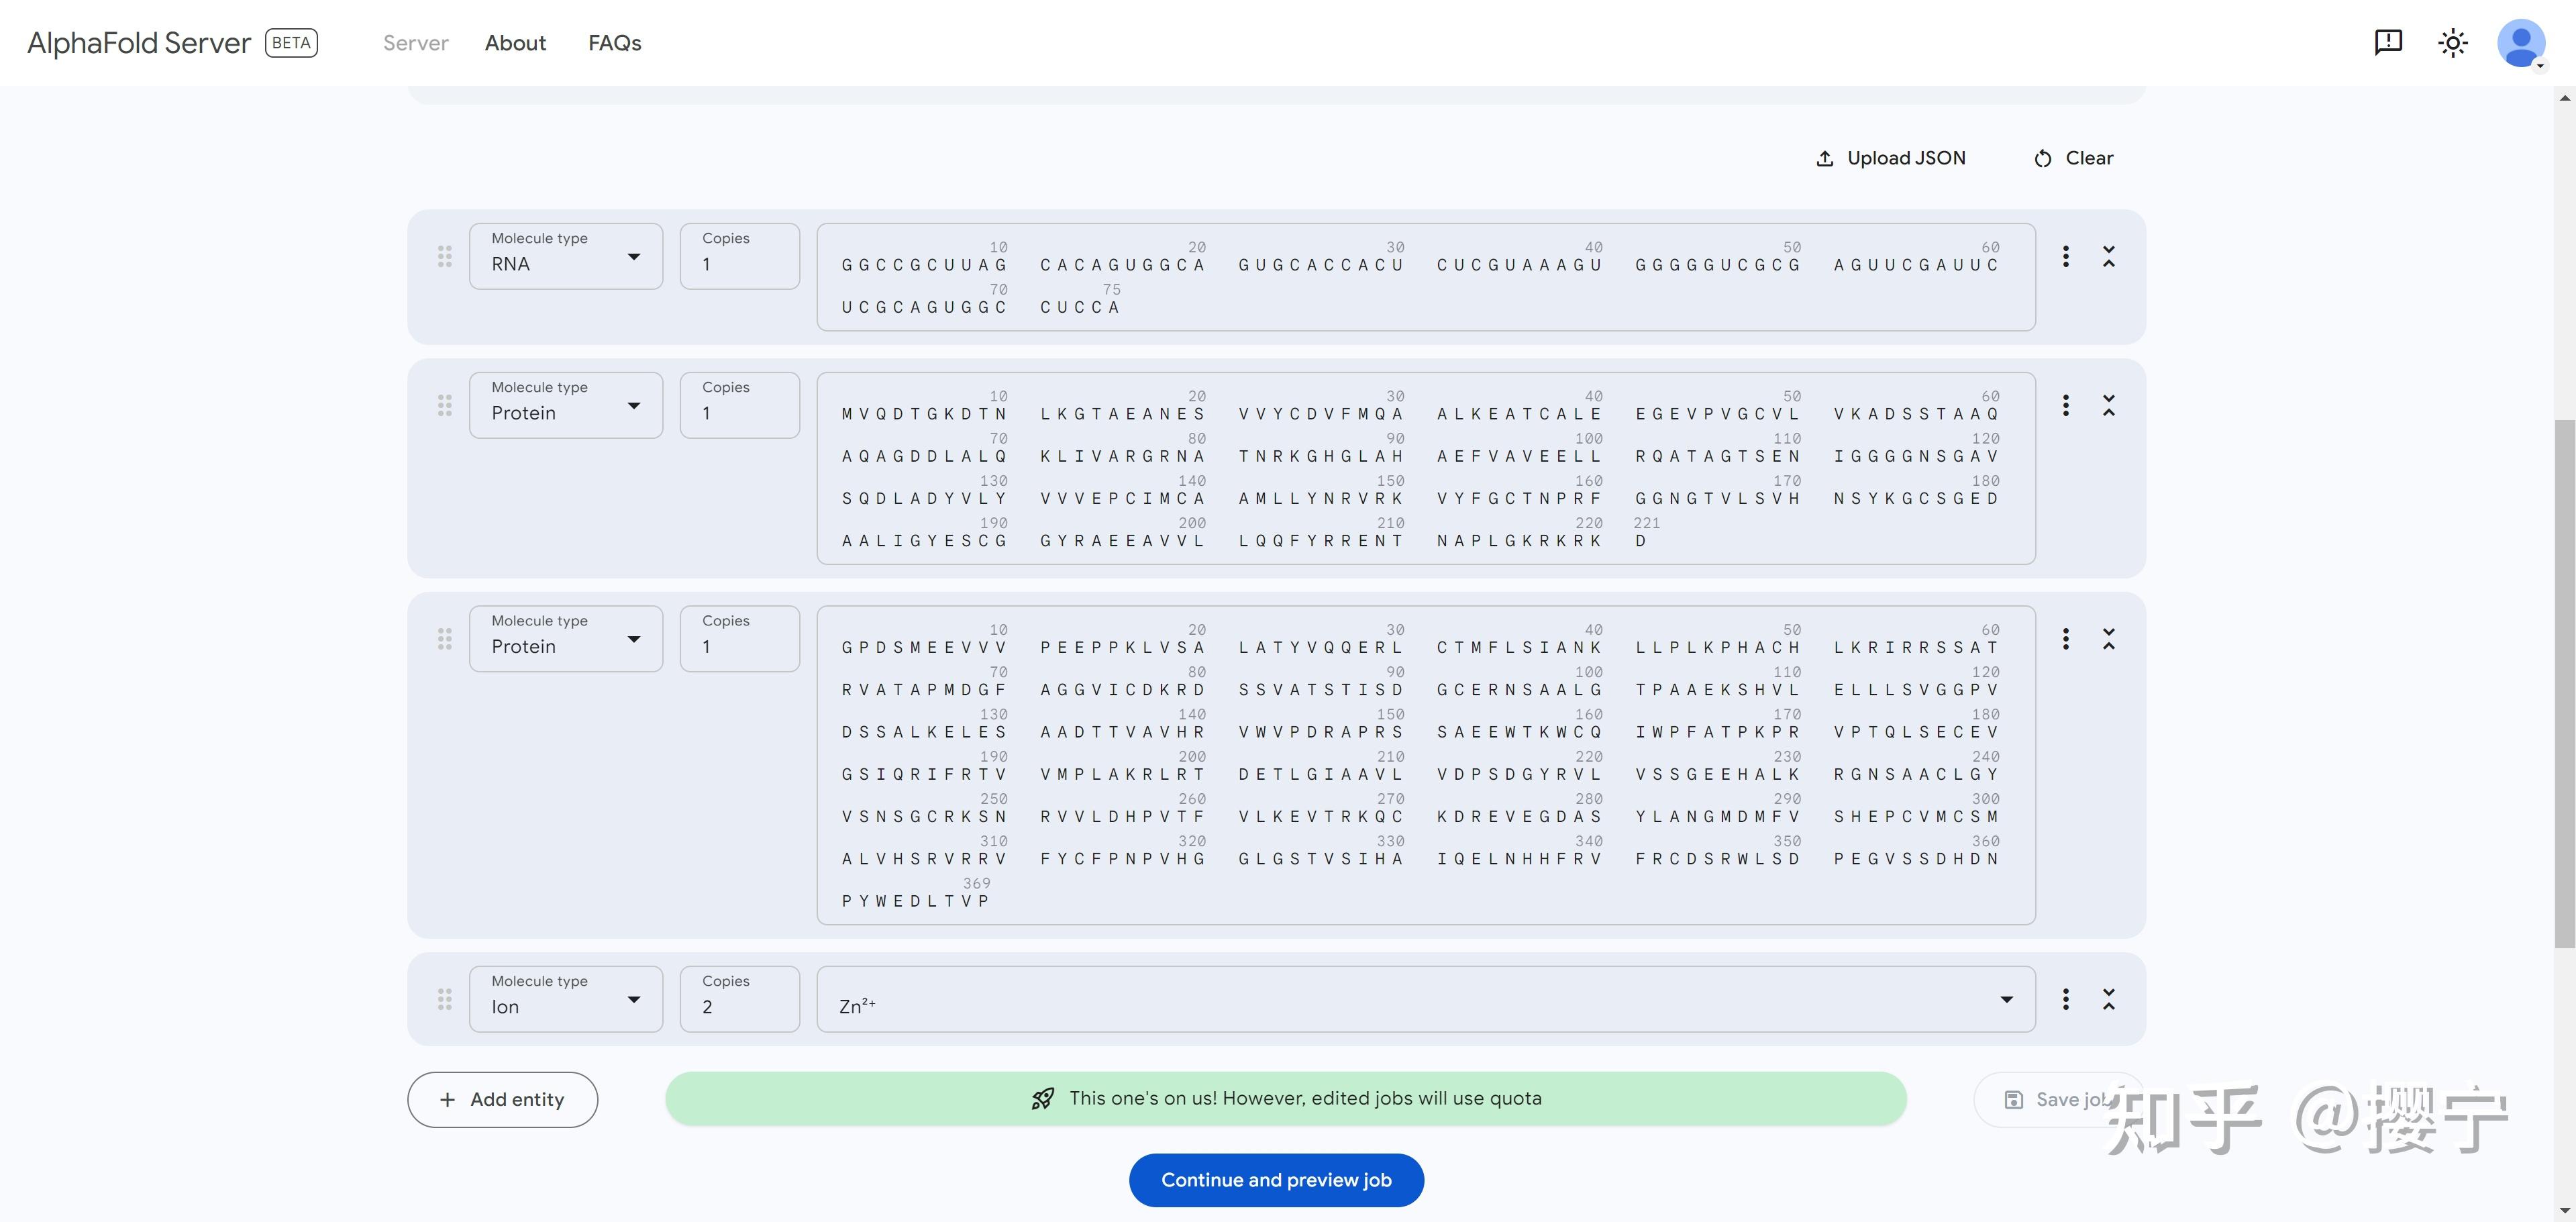Click the Upload JSON icon button
Viewport: 2576px width, 1222px height.
click(x=1889, y=158)
